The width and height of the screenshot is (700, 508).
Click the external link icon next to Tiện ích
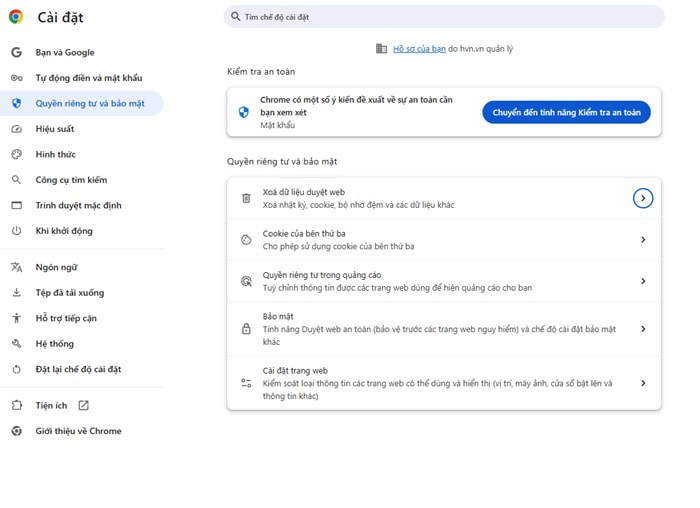pos(83,405)
